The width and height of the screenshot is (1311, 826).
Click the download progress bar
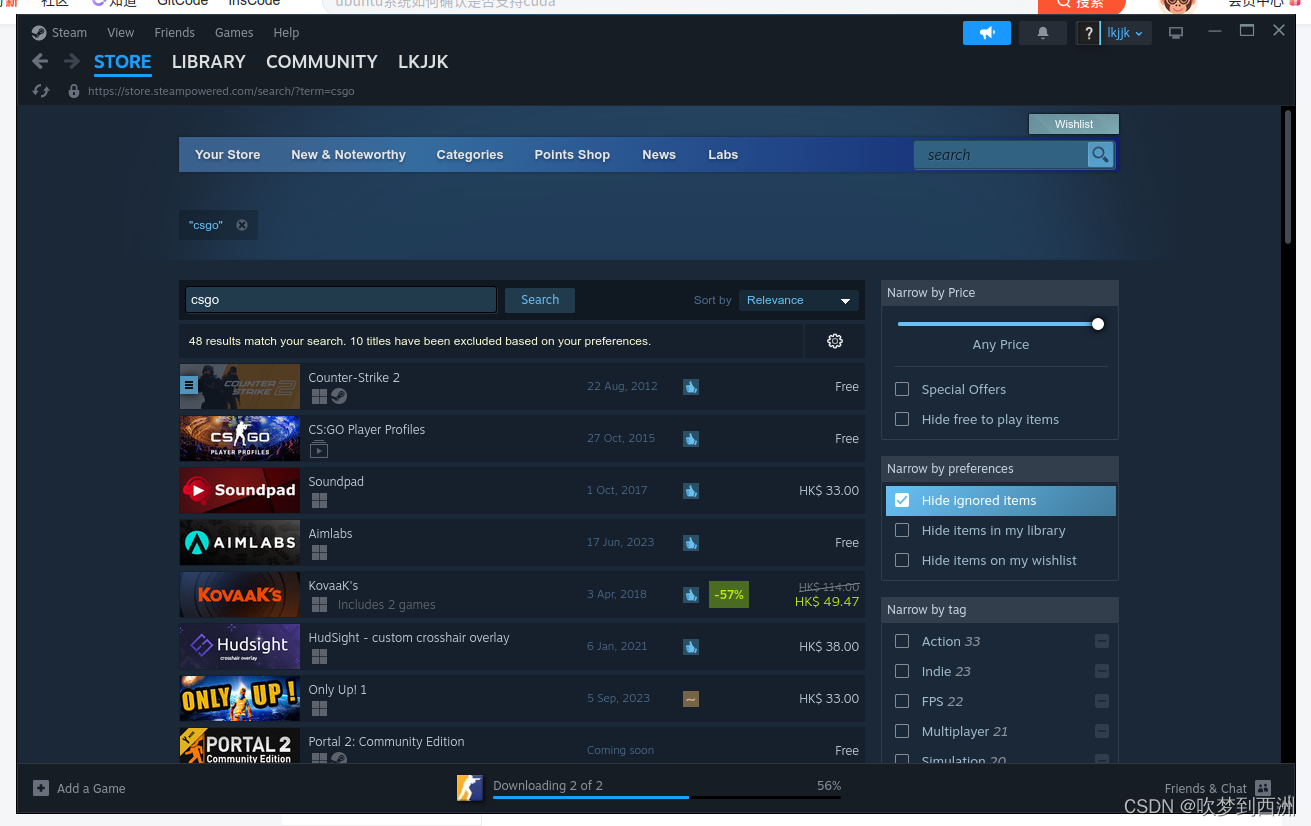(667, 797)
